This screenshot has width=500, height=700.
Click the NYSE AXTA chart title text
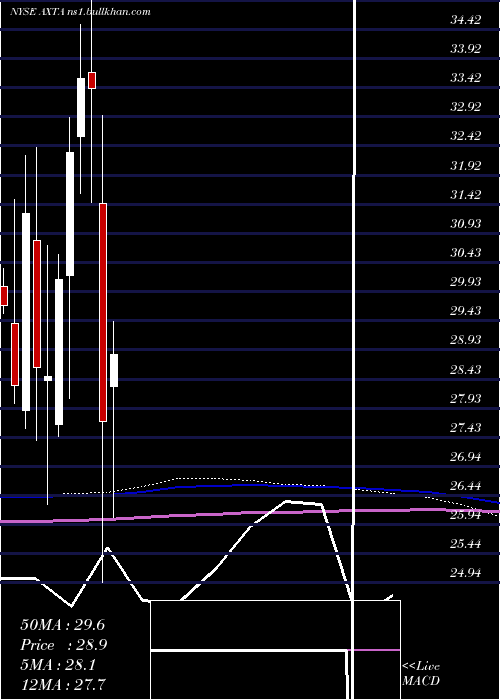tap(79, 12)
